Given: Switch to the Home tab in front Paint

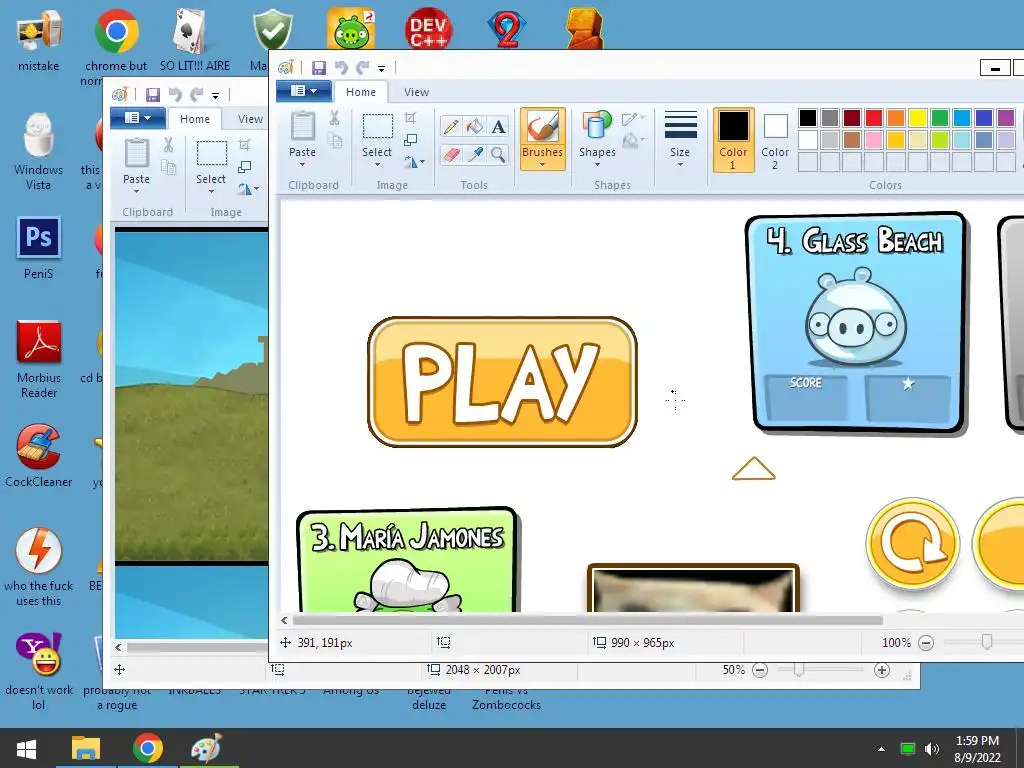Looking at the screenshot, I should pos(361,92).
